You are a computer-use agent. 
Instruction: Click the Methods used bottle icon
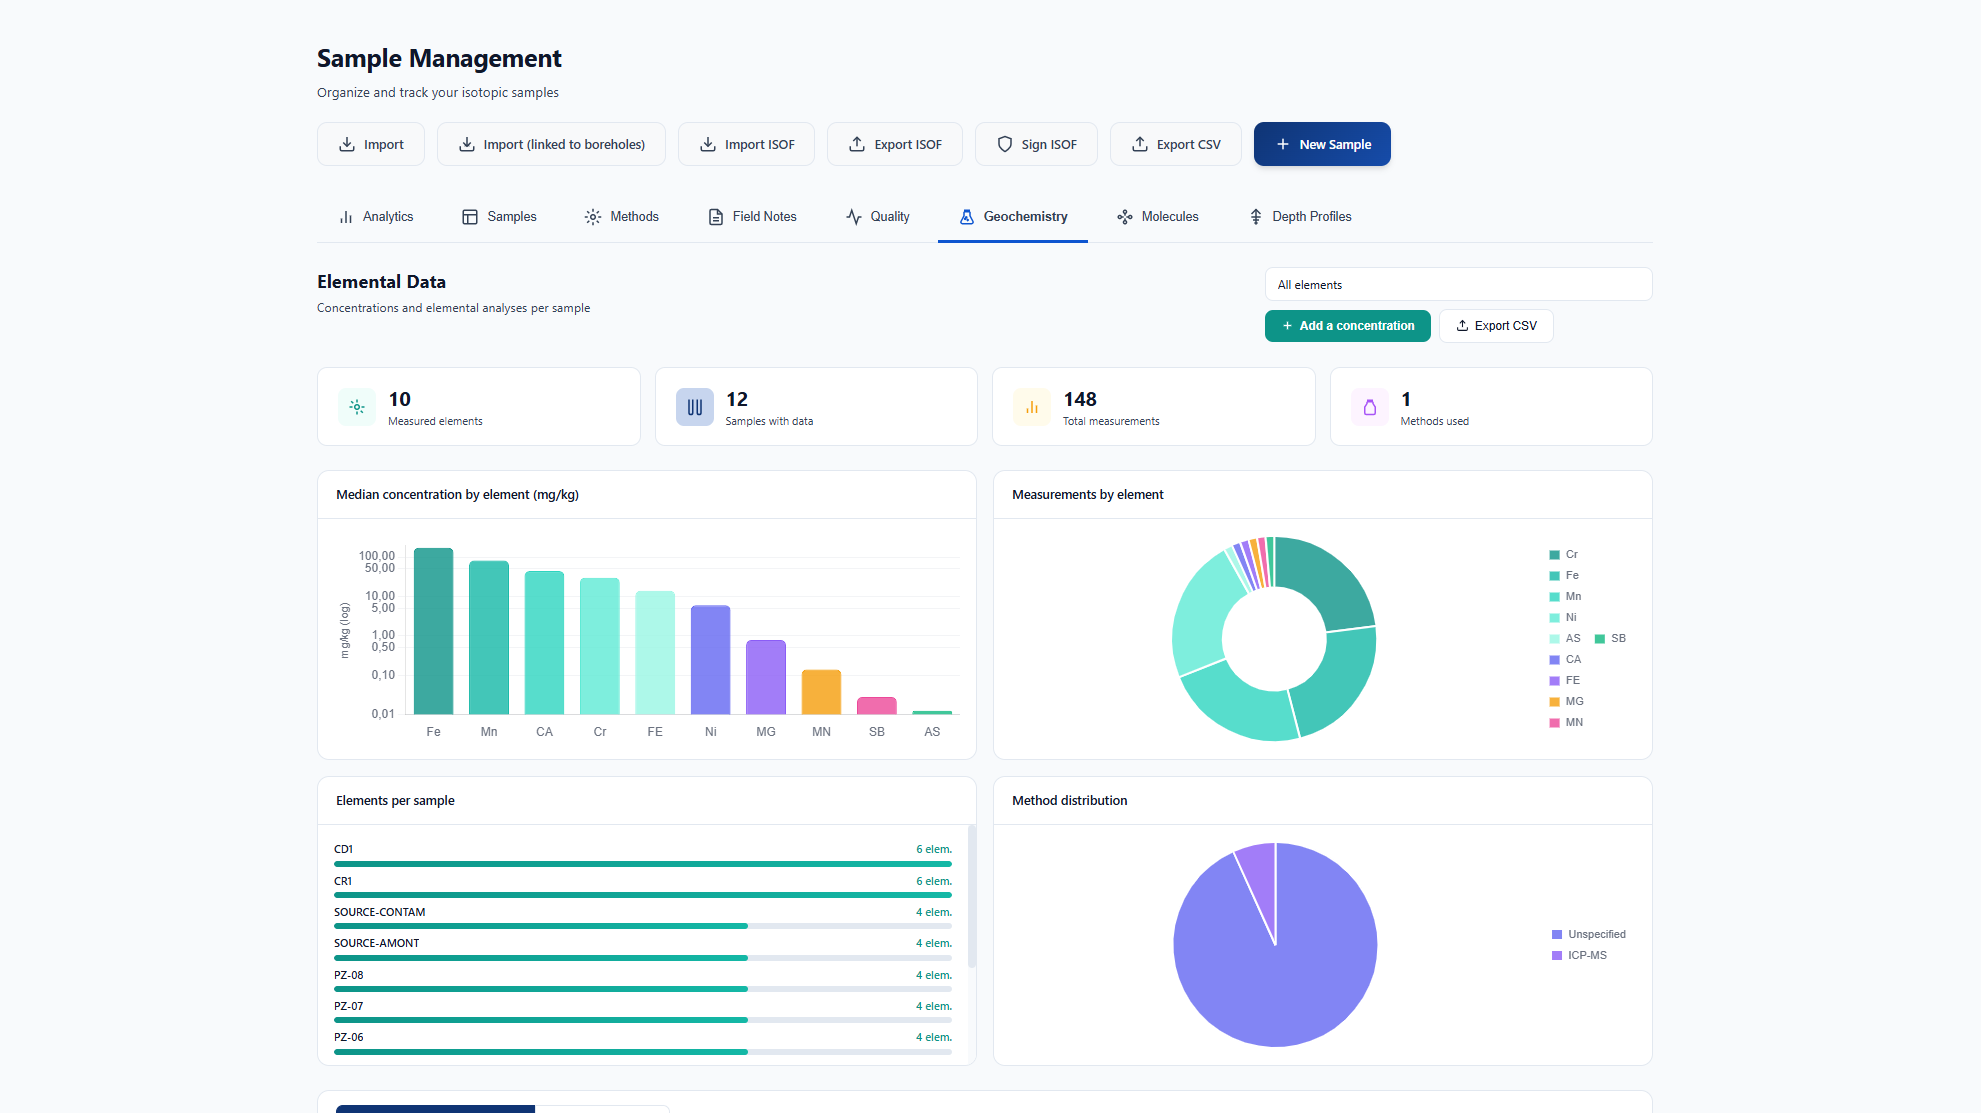1370,407
